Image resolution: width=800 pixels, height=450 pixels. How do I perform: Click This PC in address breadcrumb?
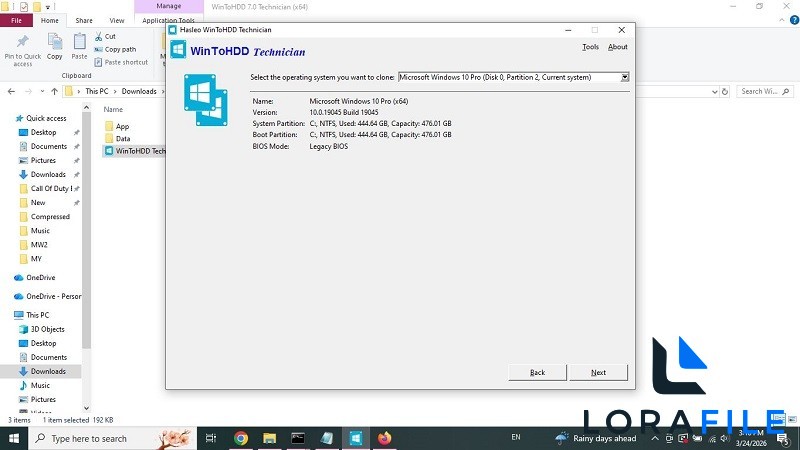pyautogui.click(x=96, y=91)
